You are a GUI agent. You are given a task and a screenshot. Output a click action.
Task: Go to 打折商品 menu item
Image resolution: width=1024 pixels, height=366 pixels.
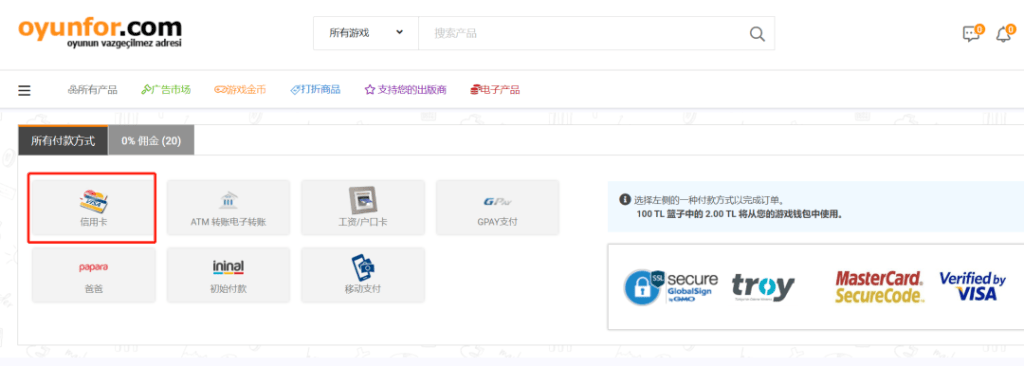[315, 90]
